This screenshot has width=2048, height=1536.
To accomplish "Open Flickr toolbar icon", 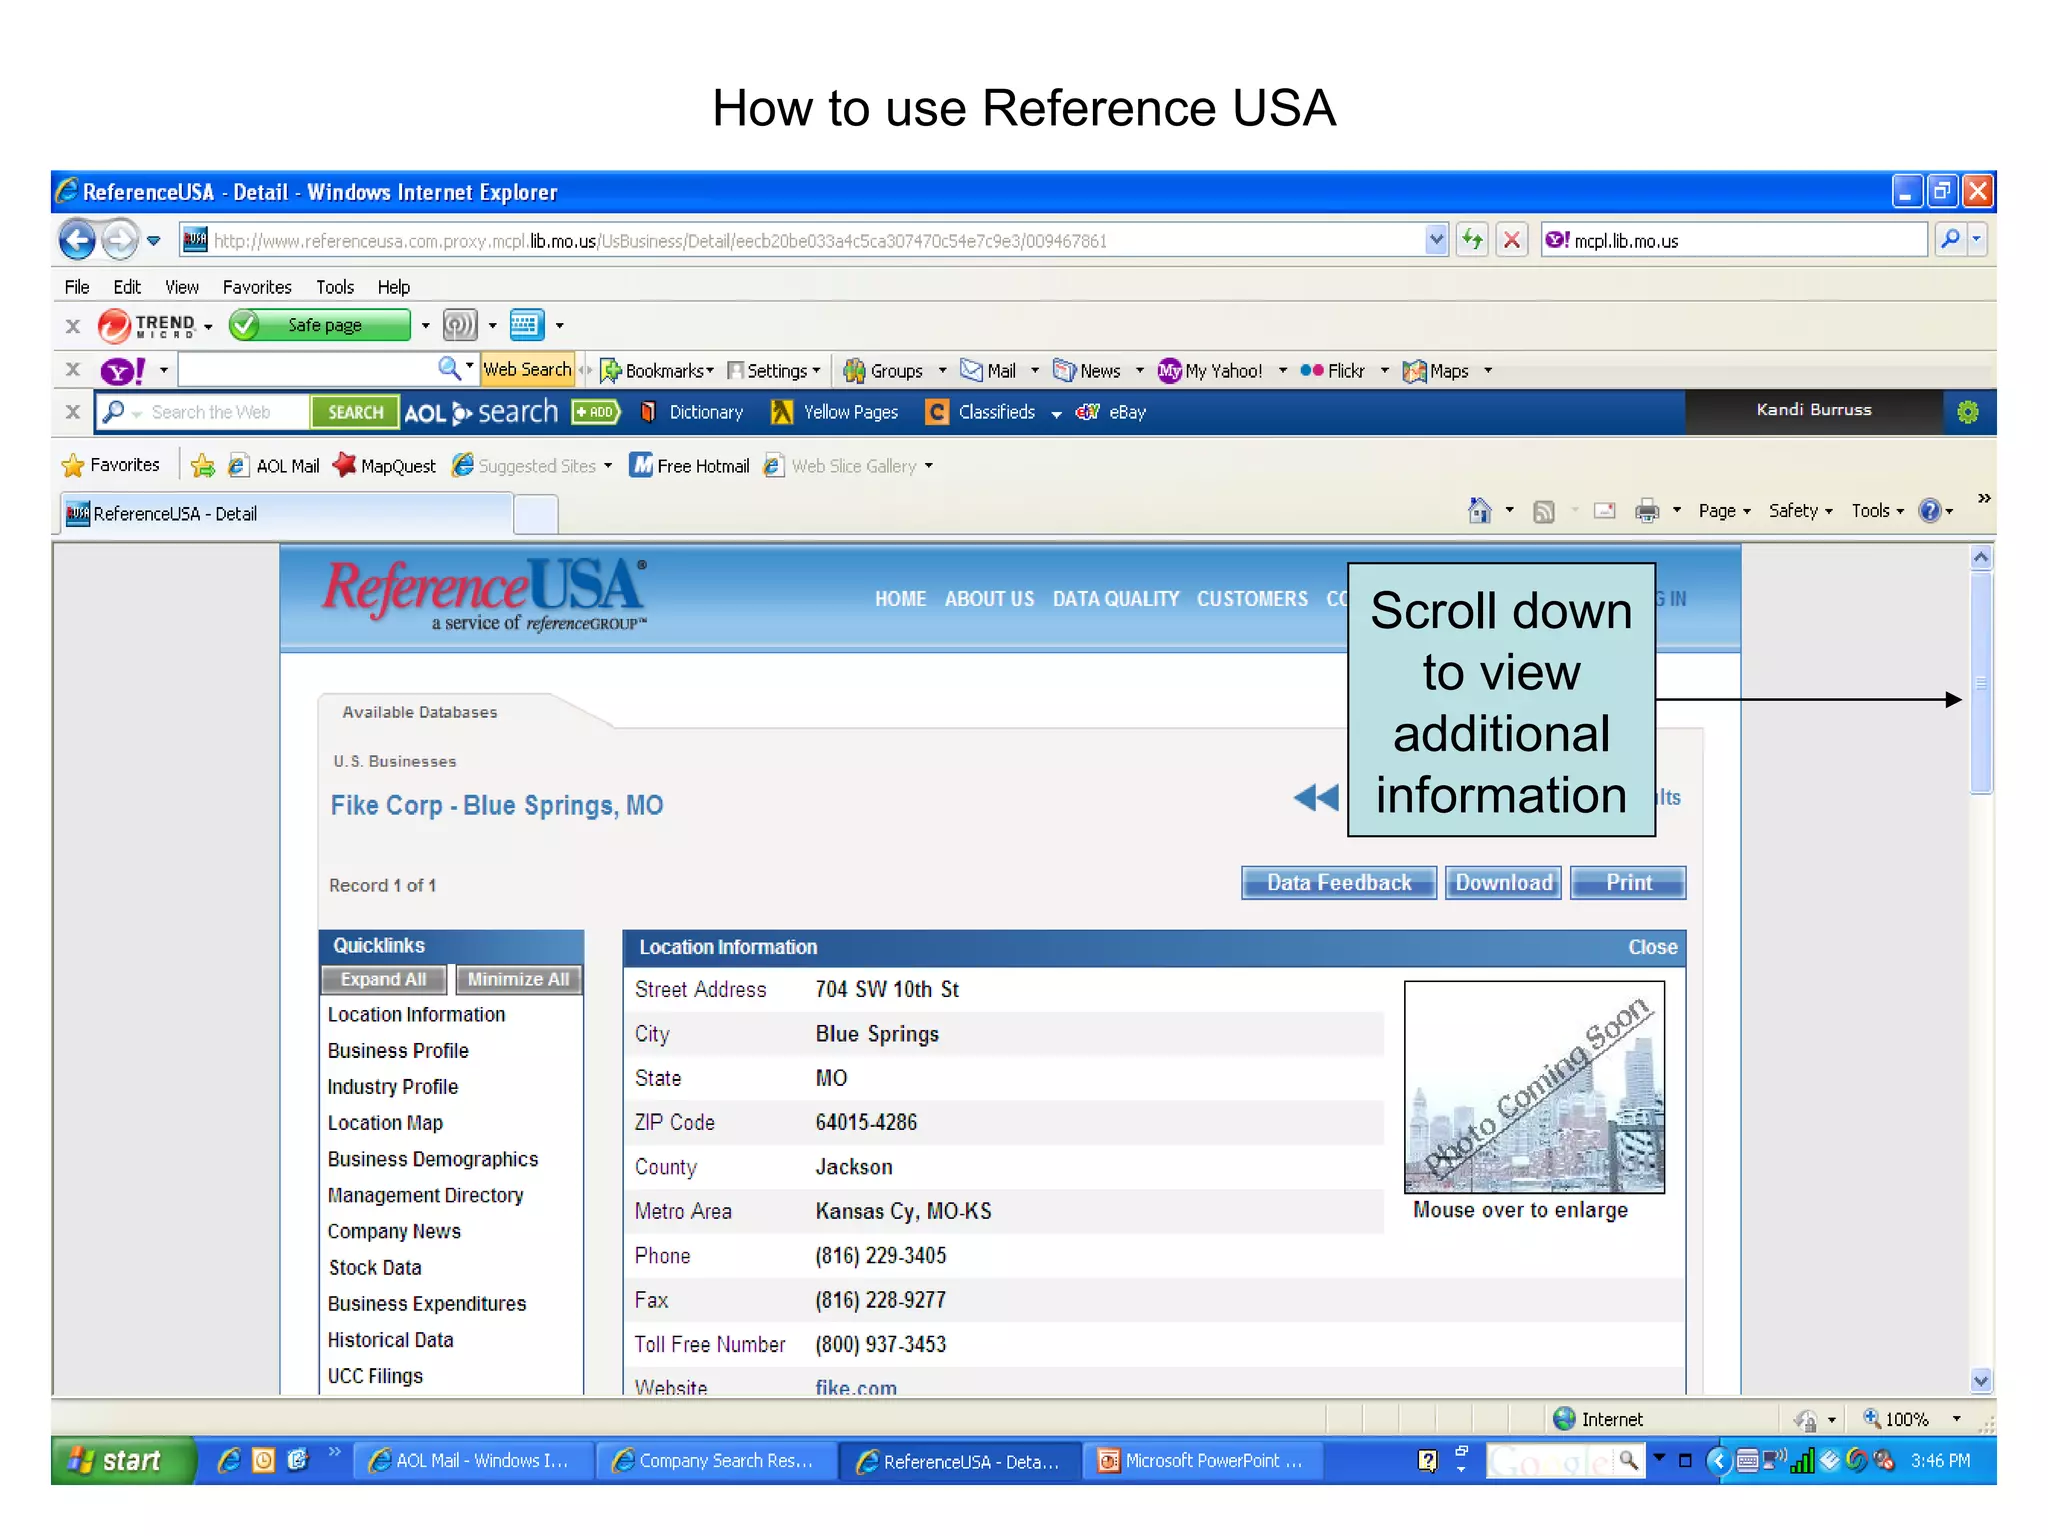I will click(1311, 371).
